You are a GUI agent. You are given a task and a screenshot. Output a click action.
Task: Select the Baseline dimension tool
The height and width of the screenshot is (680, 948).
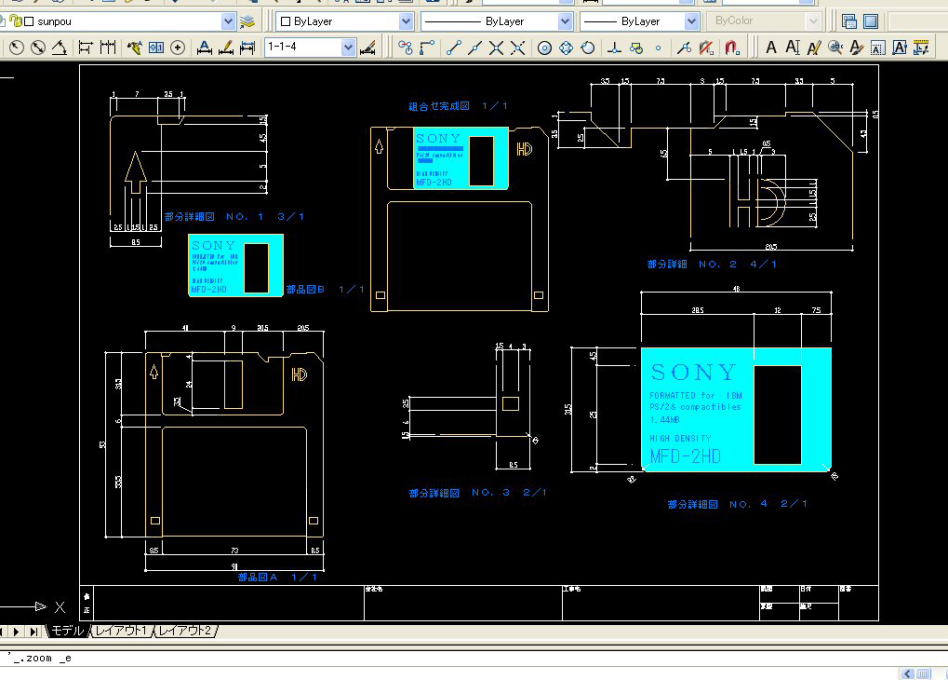85,47
